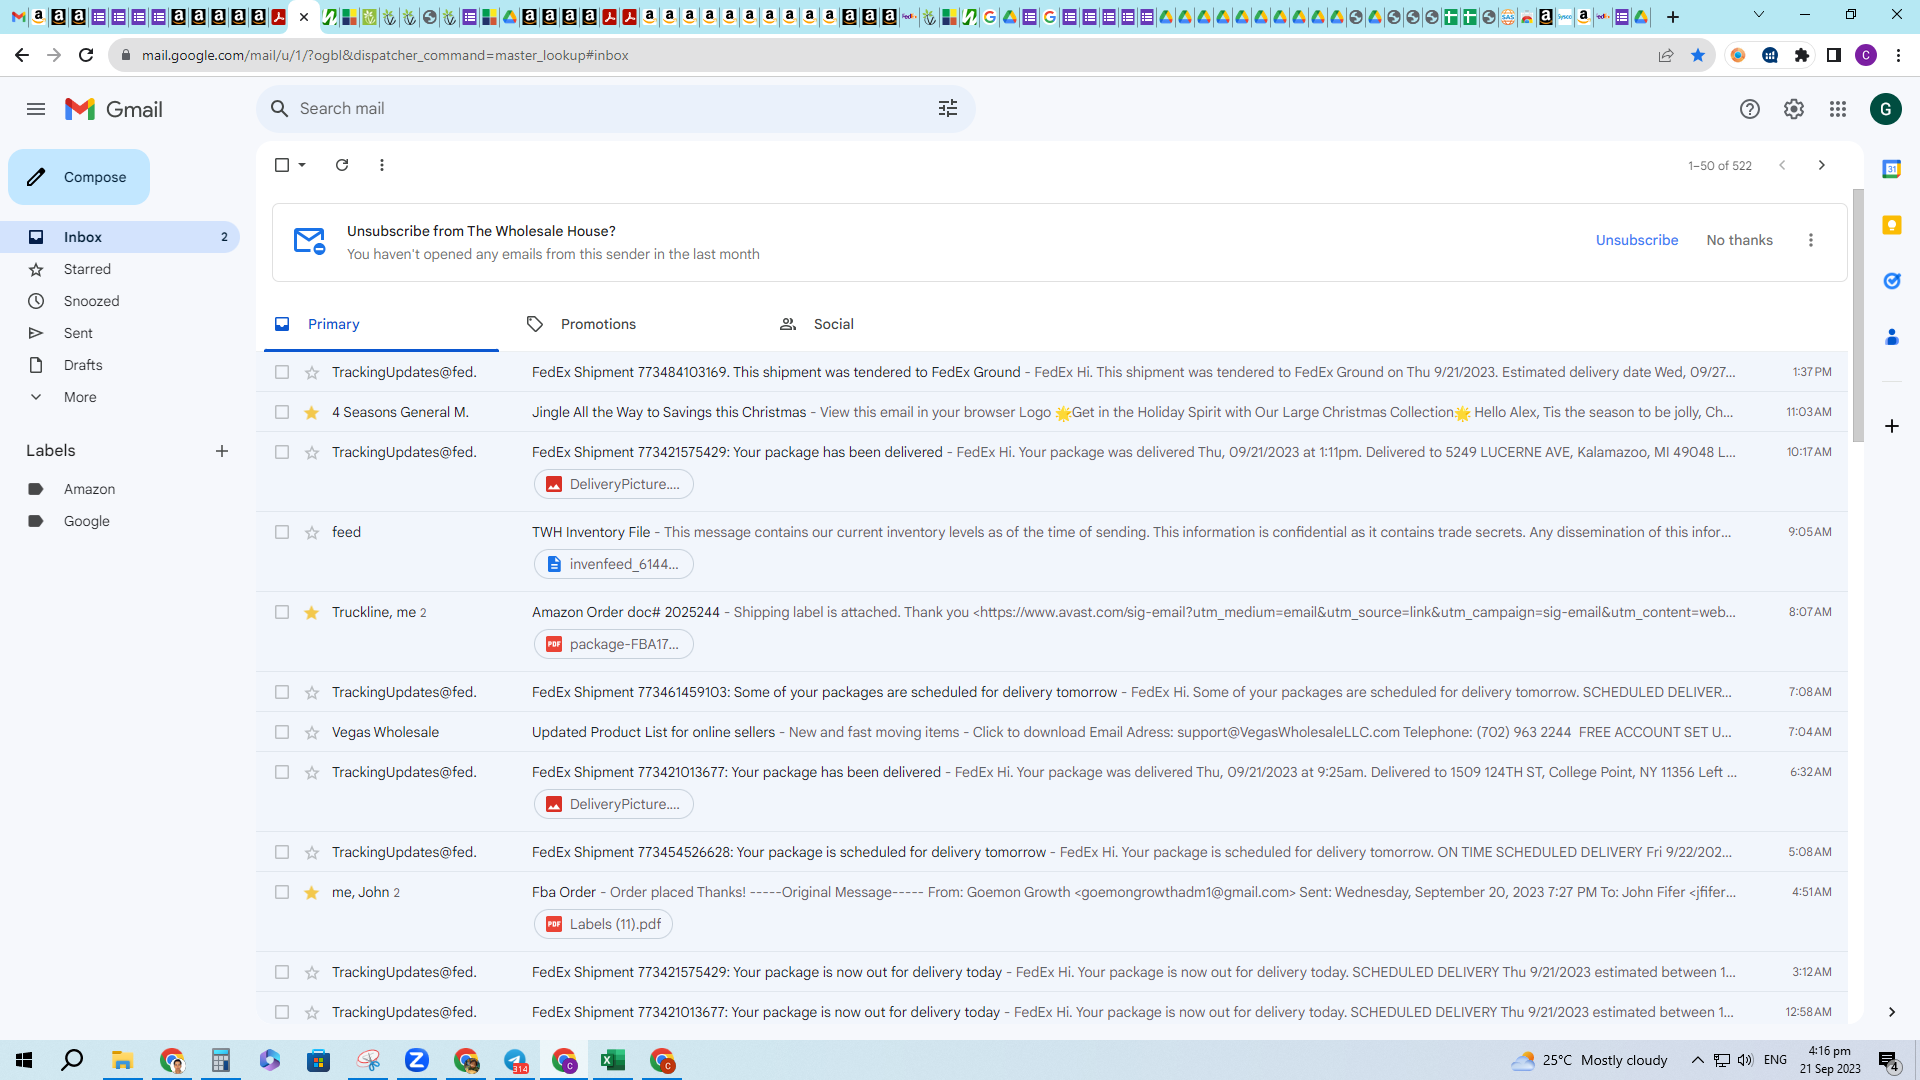Open the Labels (11).pdf attachment
The width and height of the screenshot is (1920, 1080).
tap(603, 924)
